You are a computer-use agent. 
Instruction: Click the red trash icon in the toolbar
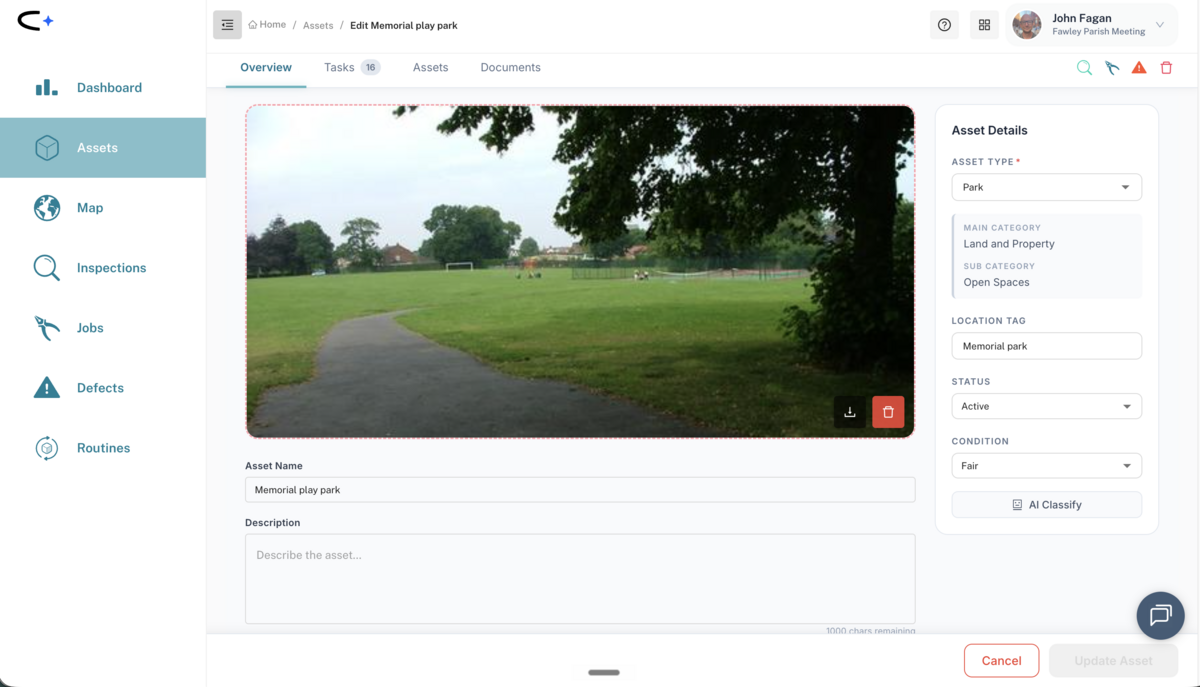pos(1166,68)
